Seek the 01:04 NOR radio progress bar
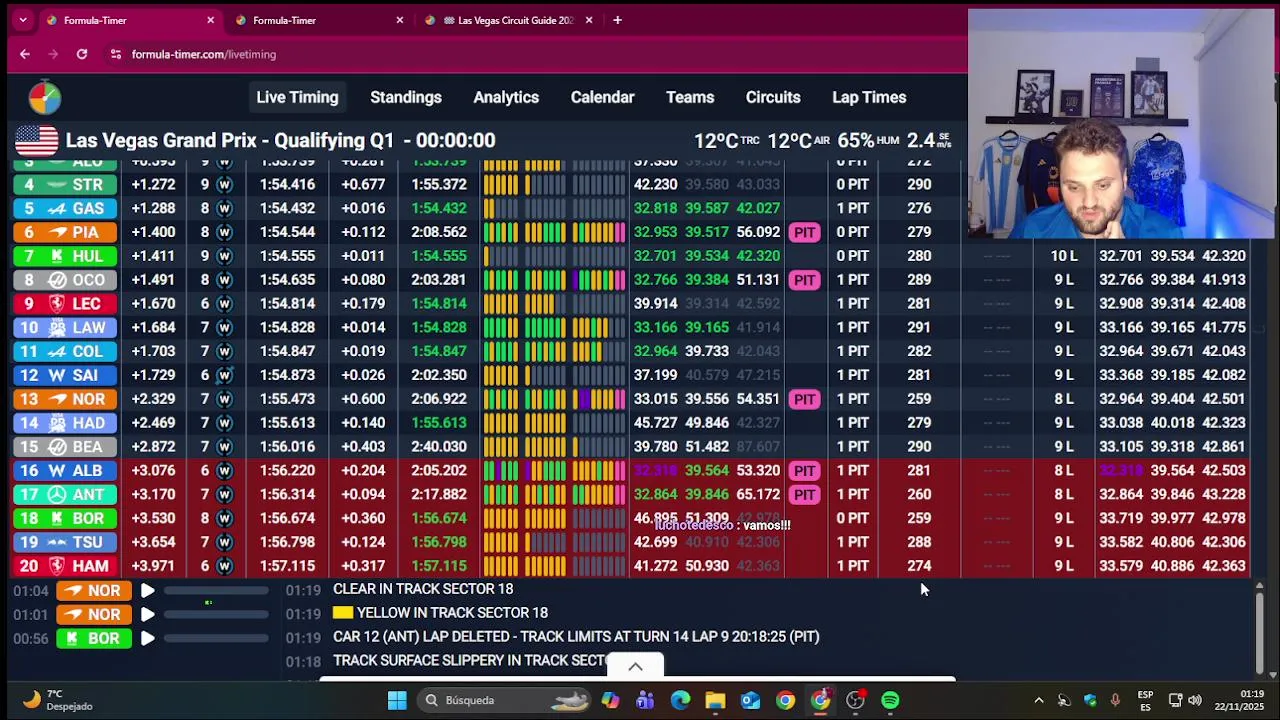The height and width of the screenshot is (720, 1280). [215, 591]
